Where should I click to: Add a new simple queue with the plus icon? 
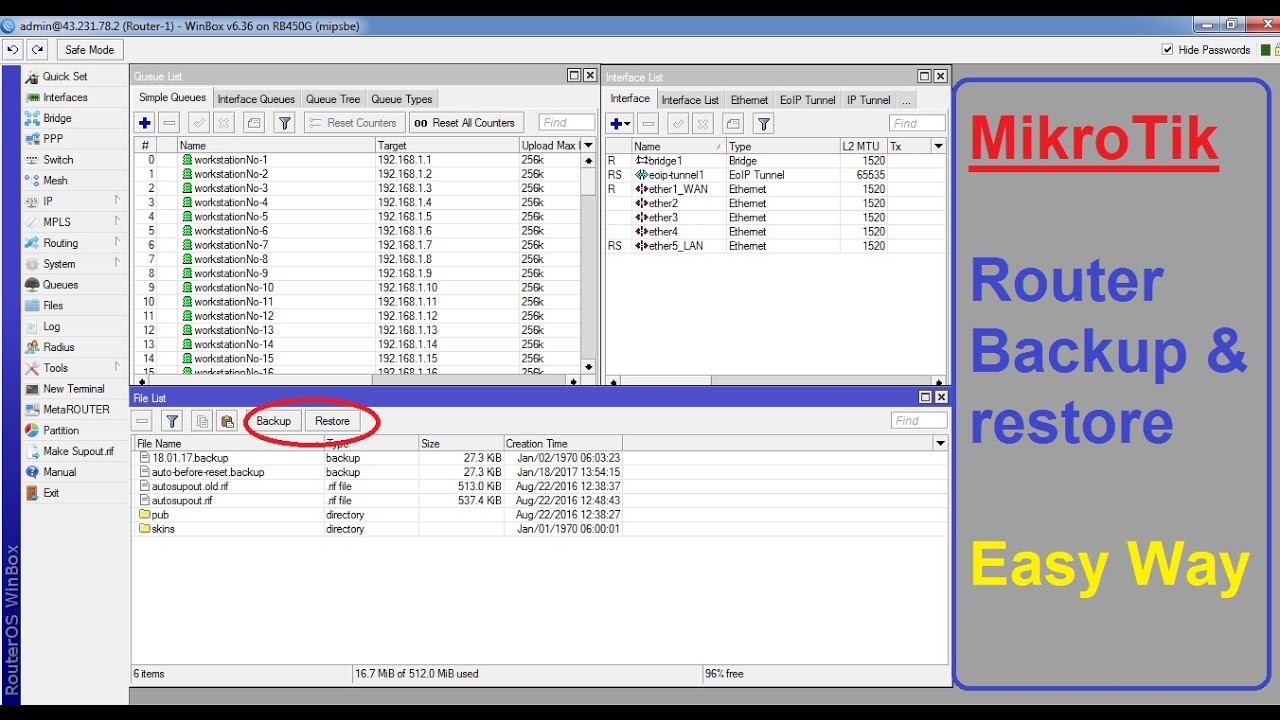point(145,123)
